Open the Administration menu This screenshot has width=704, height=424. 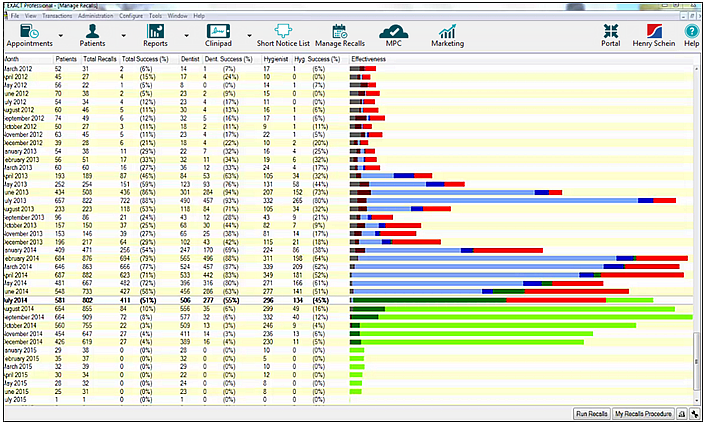coord(96,16)
